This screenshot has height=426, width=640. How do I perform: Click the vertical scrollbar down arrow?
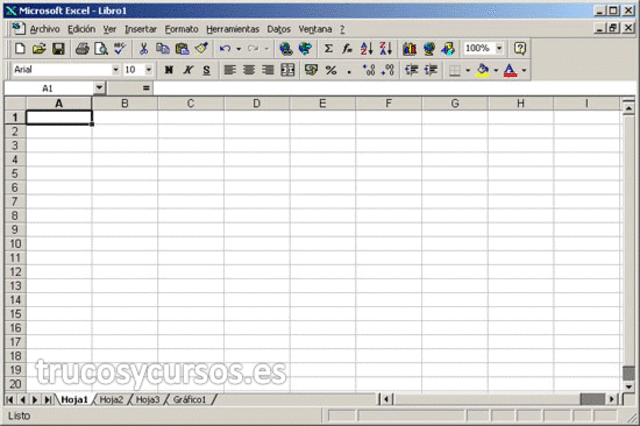(629, 386)
